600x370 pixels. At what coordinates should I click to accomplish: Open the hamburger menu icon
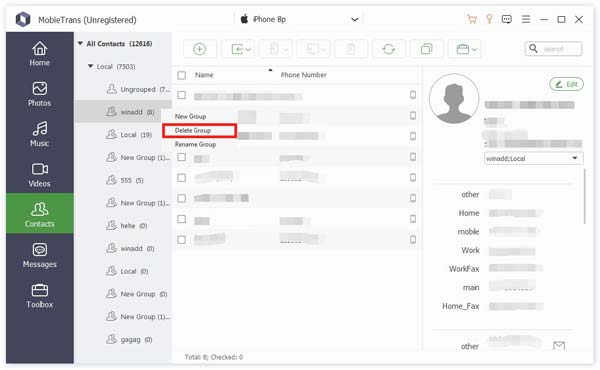click(526, 19)
